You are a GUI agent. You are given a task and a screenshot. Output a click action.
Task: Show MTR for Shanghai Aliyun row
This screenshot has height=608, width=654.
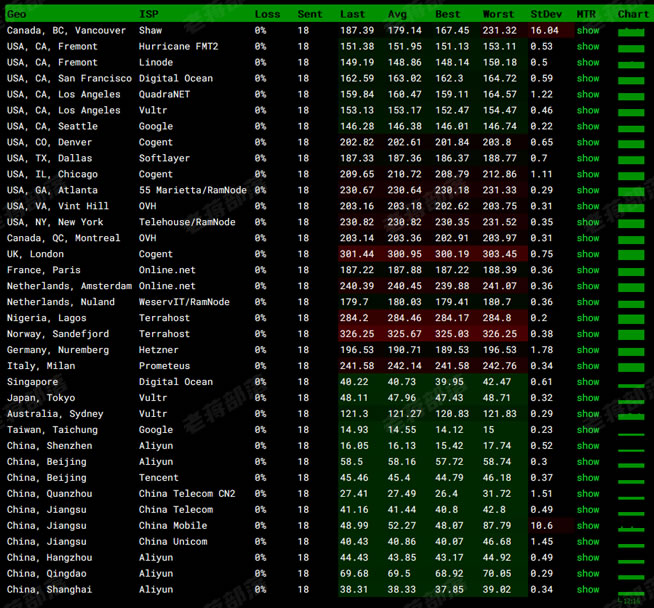tap(588, 590)
